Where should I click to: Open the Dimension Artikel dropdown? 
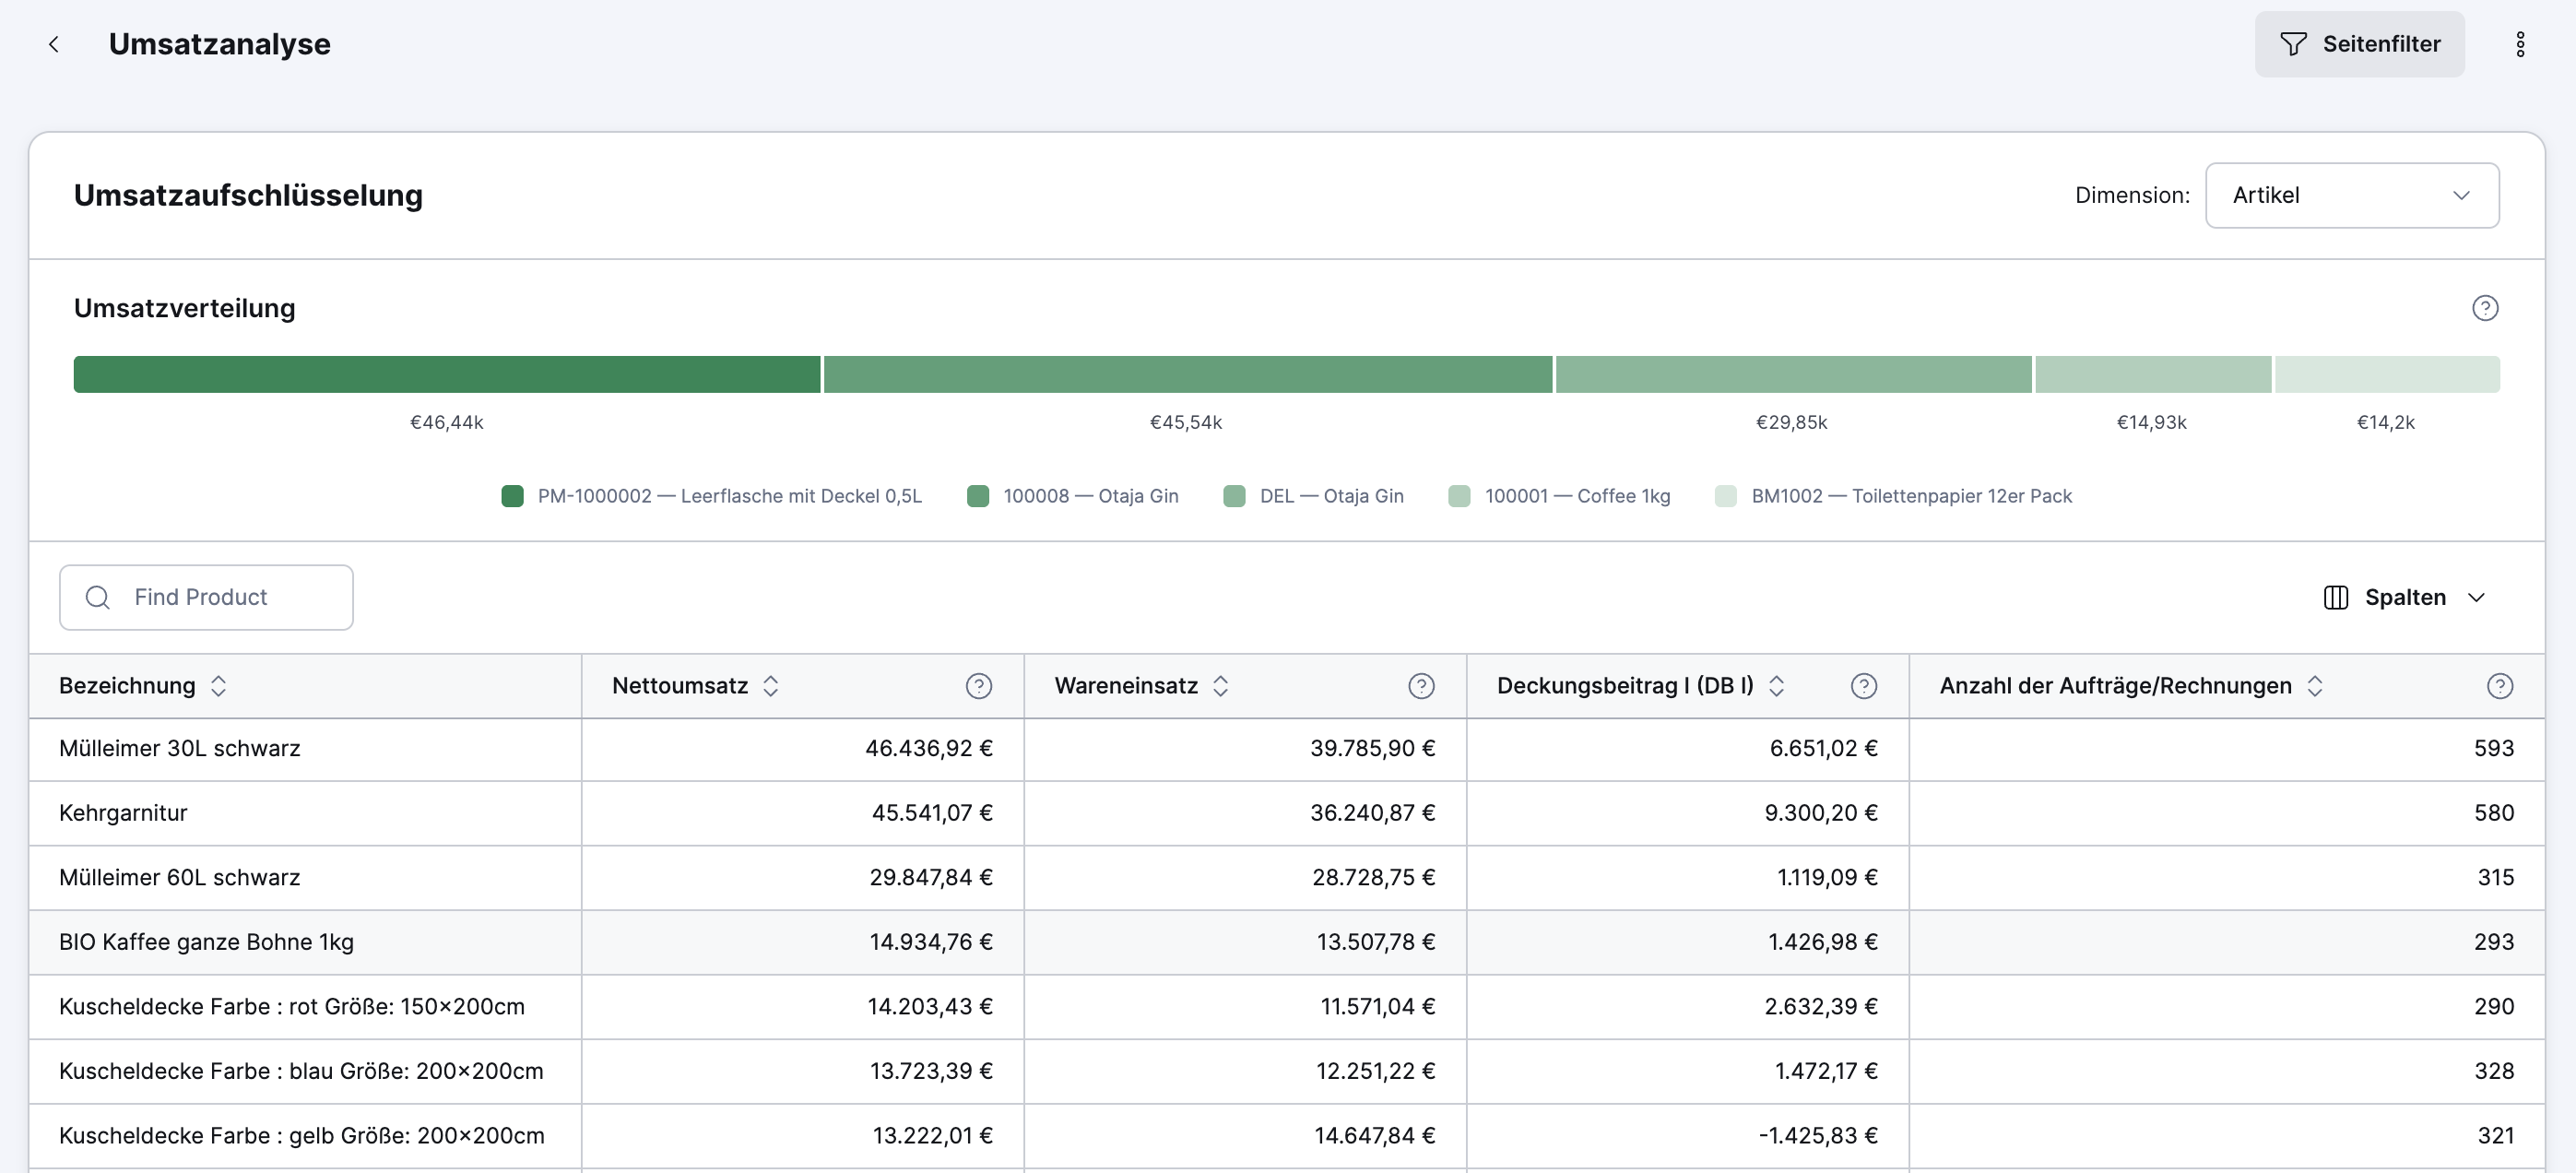coord(2351,196)
